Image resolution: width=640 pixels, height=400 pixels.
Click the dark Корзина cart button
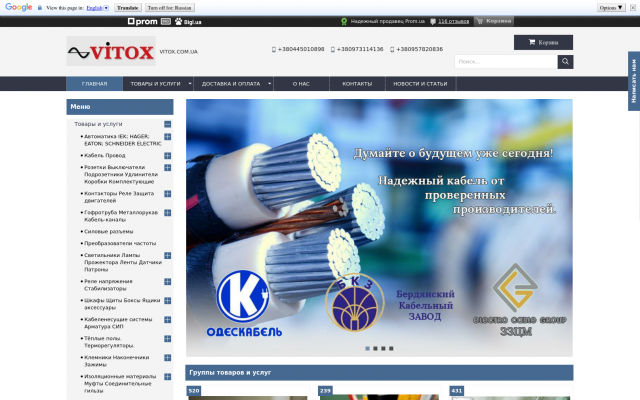click(x=543, y=42)
